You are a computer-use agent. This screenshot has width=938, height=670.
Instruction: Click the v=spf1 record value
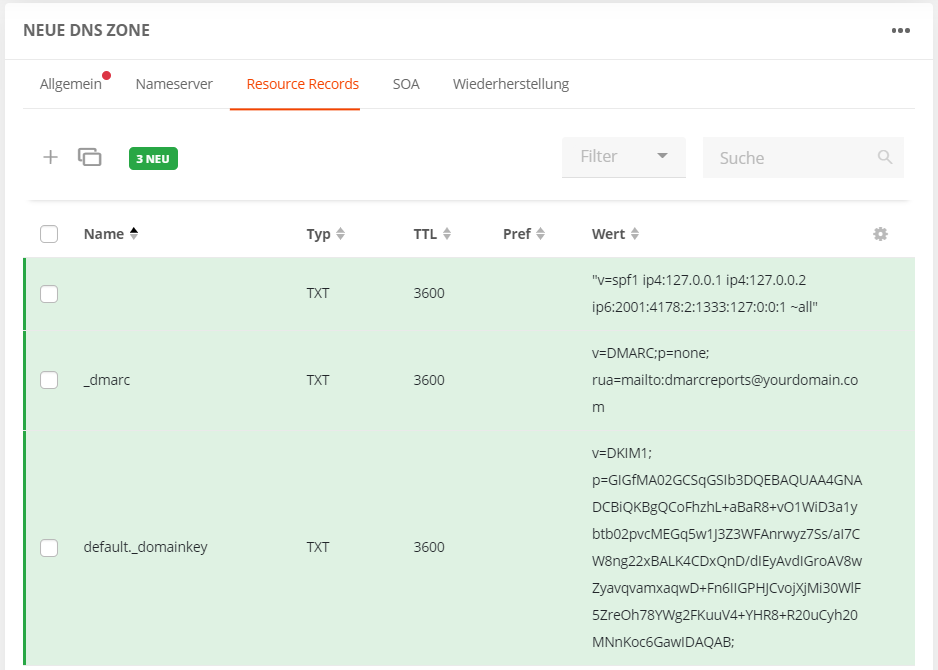(705, 293)
